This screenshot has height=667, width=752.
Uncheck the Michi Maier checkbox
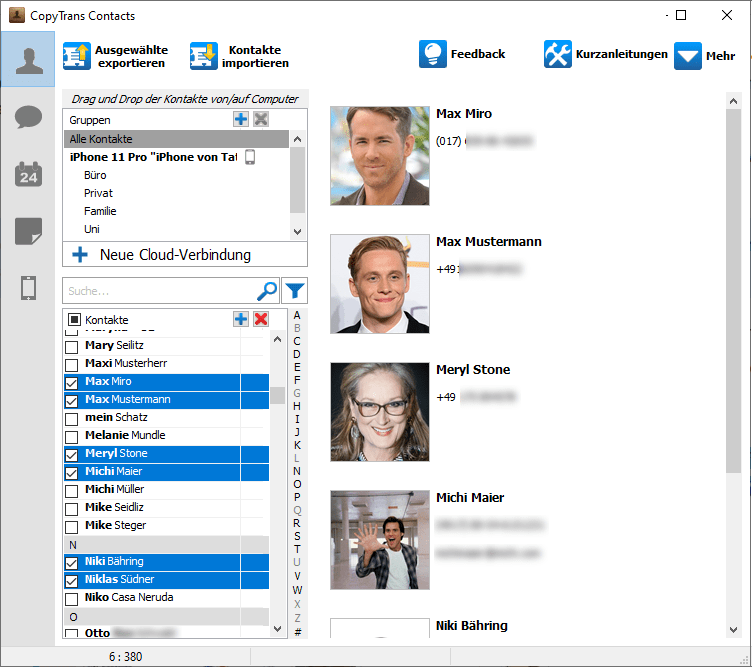pyautogui.click(x=71, y=473)
